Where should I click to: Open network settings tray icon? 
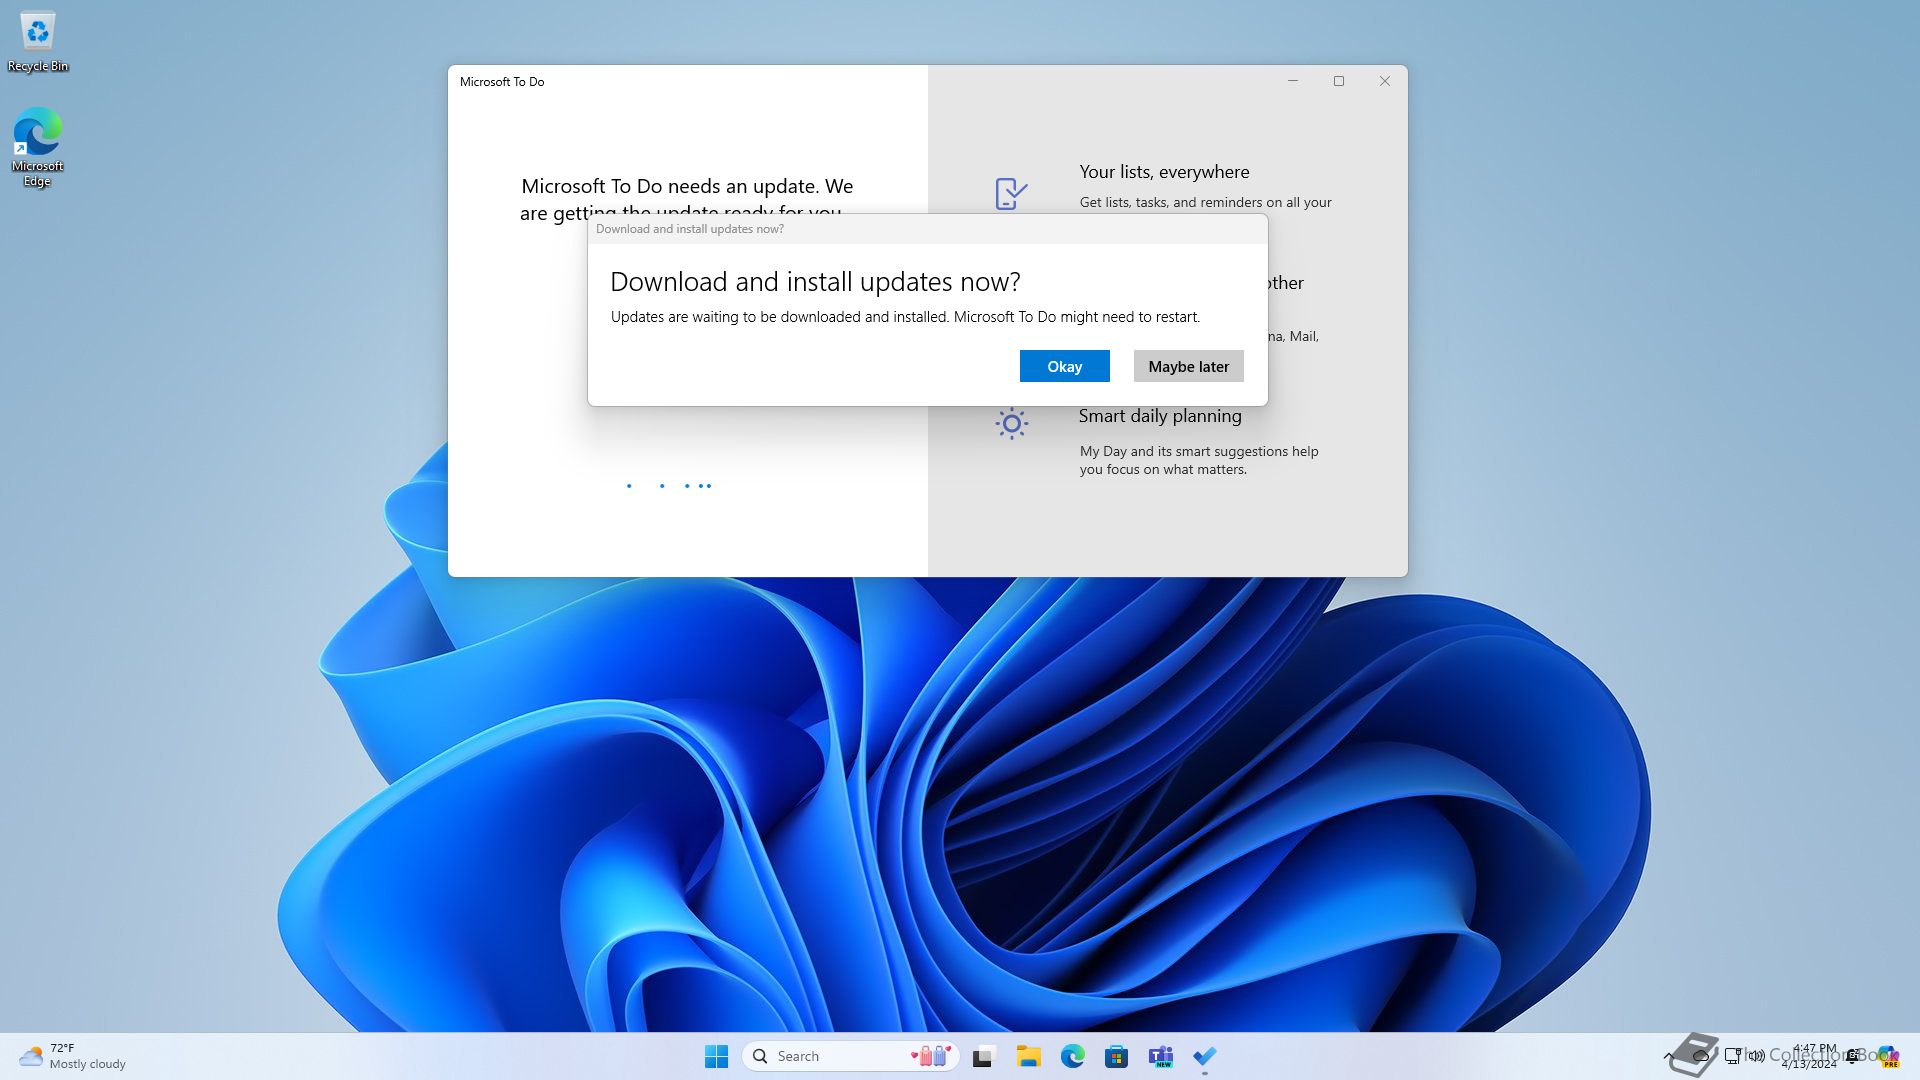click(x=1733, y=1056)
